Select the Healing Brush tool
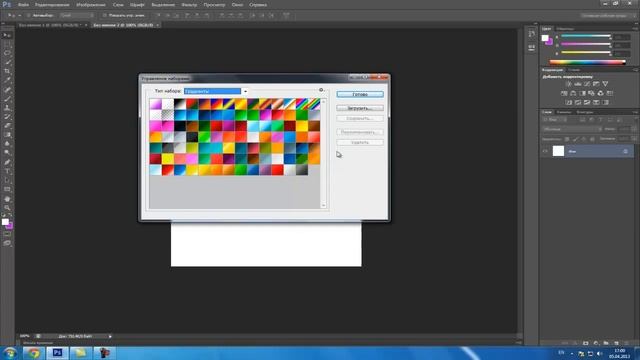Screen dimensions: 640x360 (7, 90)
